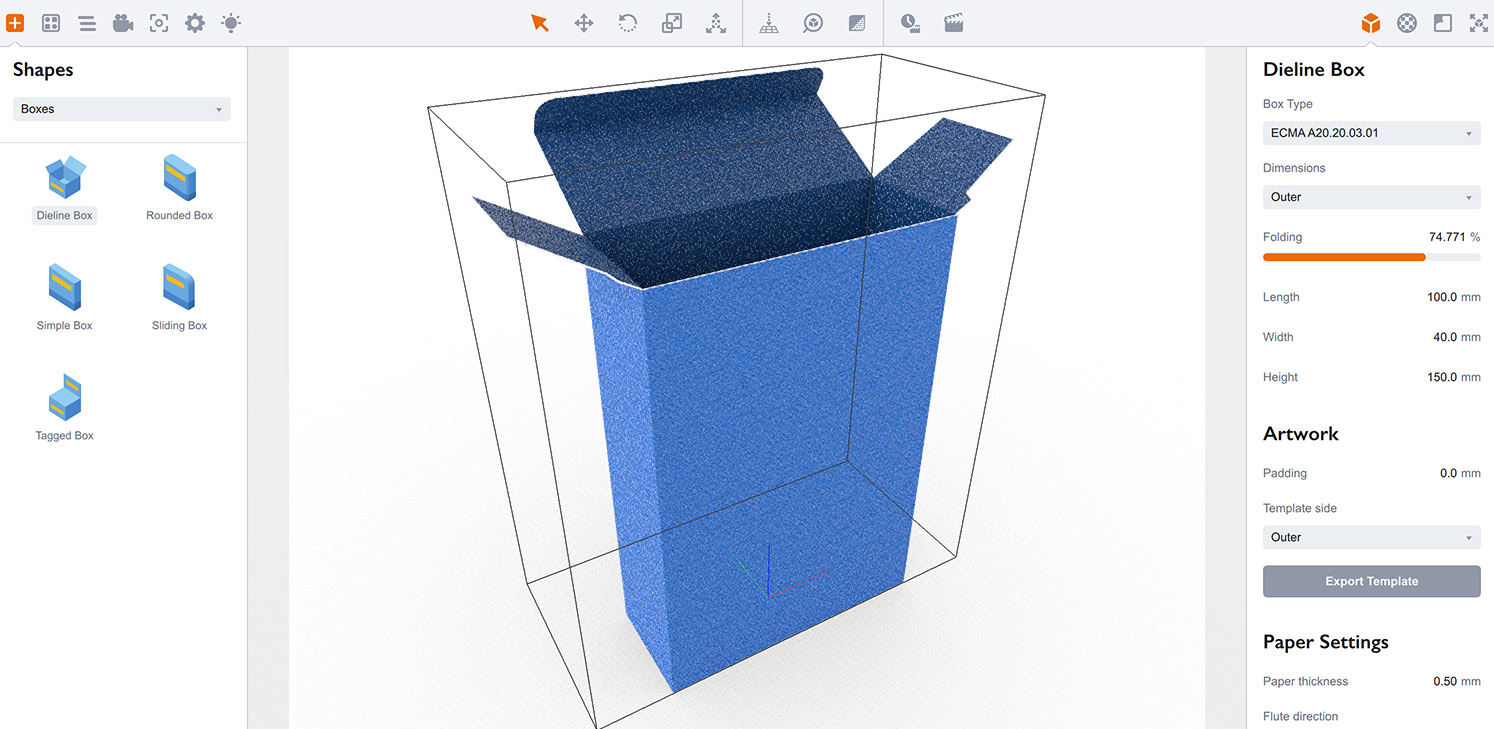Select the Rotate tool
Viewport: 1494px width, 729px height.
(x=627, y=22)
